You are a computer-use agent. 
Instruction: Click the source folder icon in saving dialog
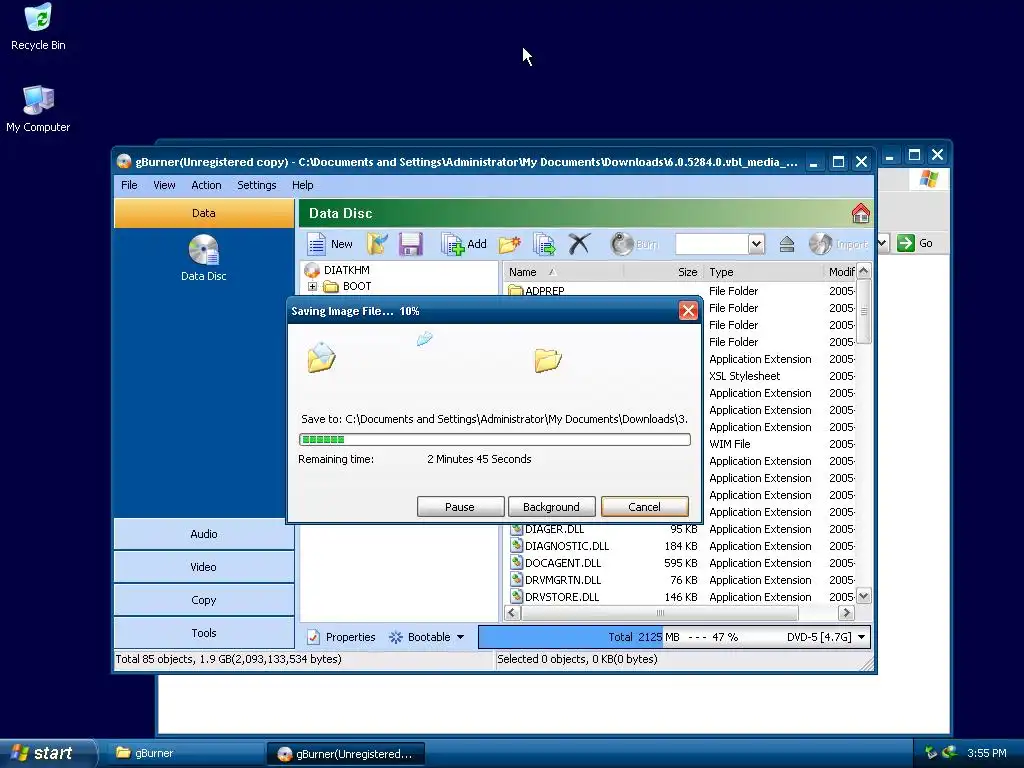click(321, 358)
